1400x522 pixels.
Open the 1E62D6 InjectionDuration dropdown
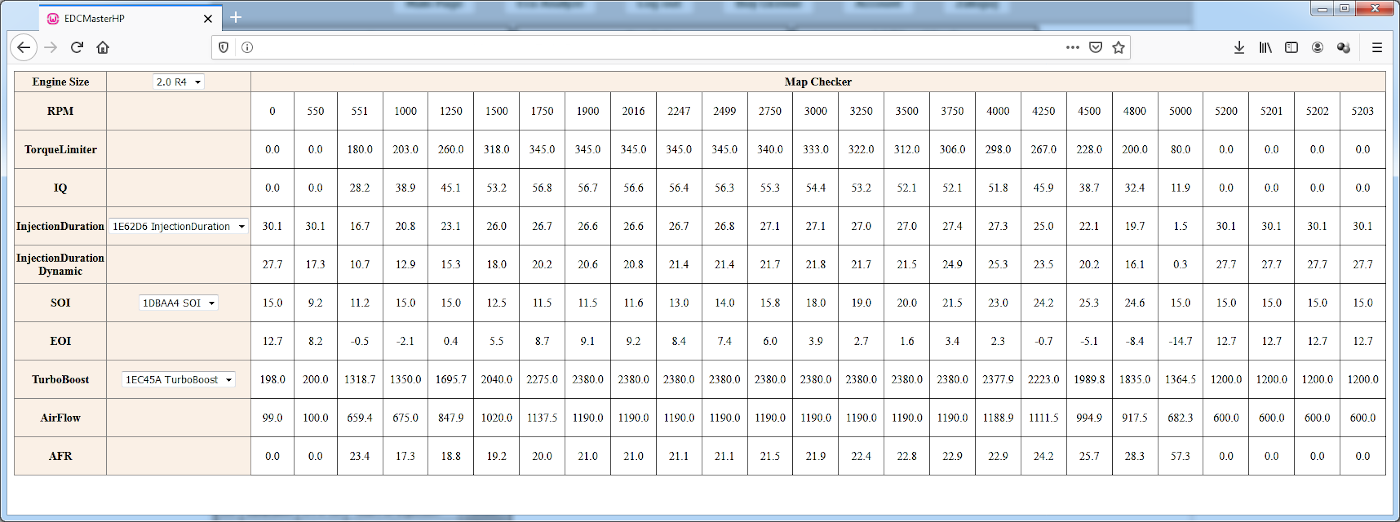pyautogui.click(x=179, y=227)
